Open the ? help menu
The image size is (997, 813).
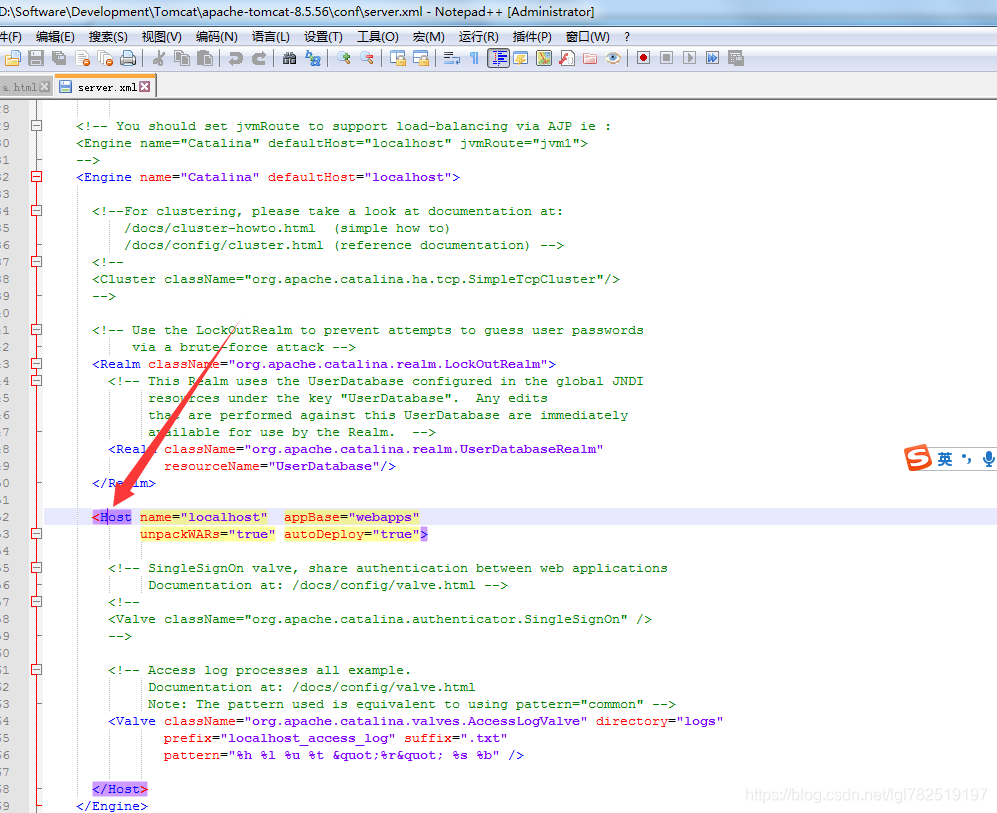pyautogui.click(x=627, y=37)
